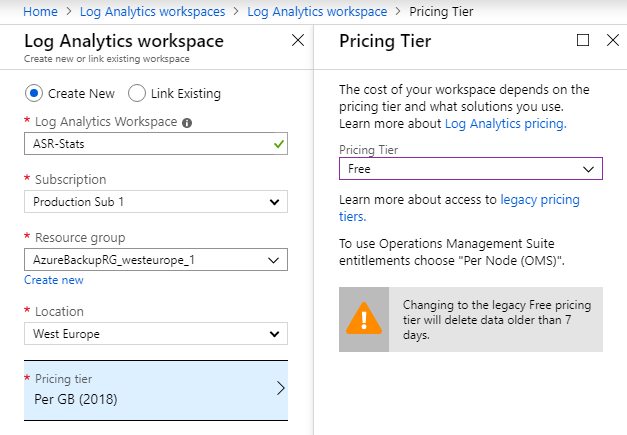Open the Pricing Tier dropdown showing Free
The width and height of the screenshot is (627, 435).
pyautogui.click(x=471, y=169)
